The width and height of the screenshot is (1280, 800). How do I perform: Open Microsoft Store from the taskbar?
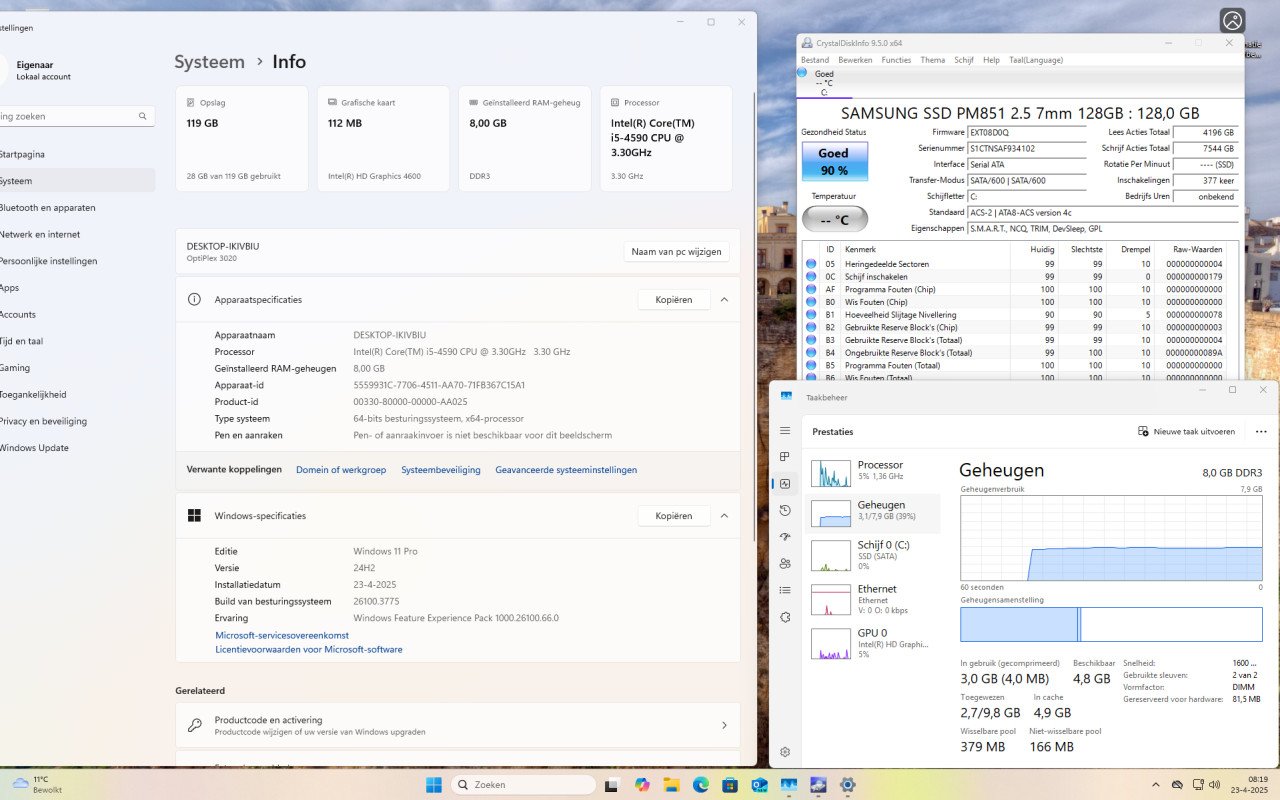(730, 785)
